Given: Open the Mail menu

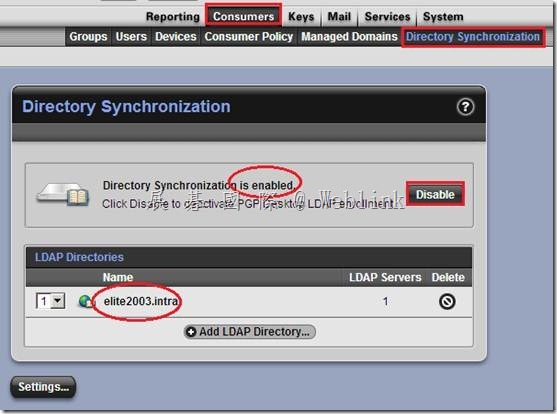Looking at the screenshot, I should [x=339, y=17].
